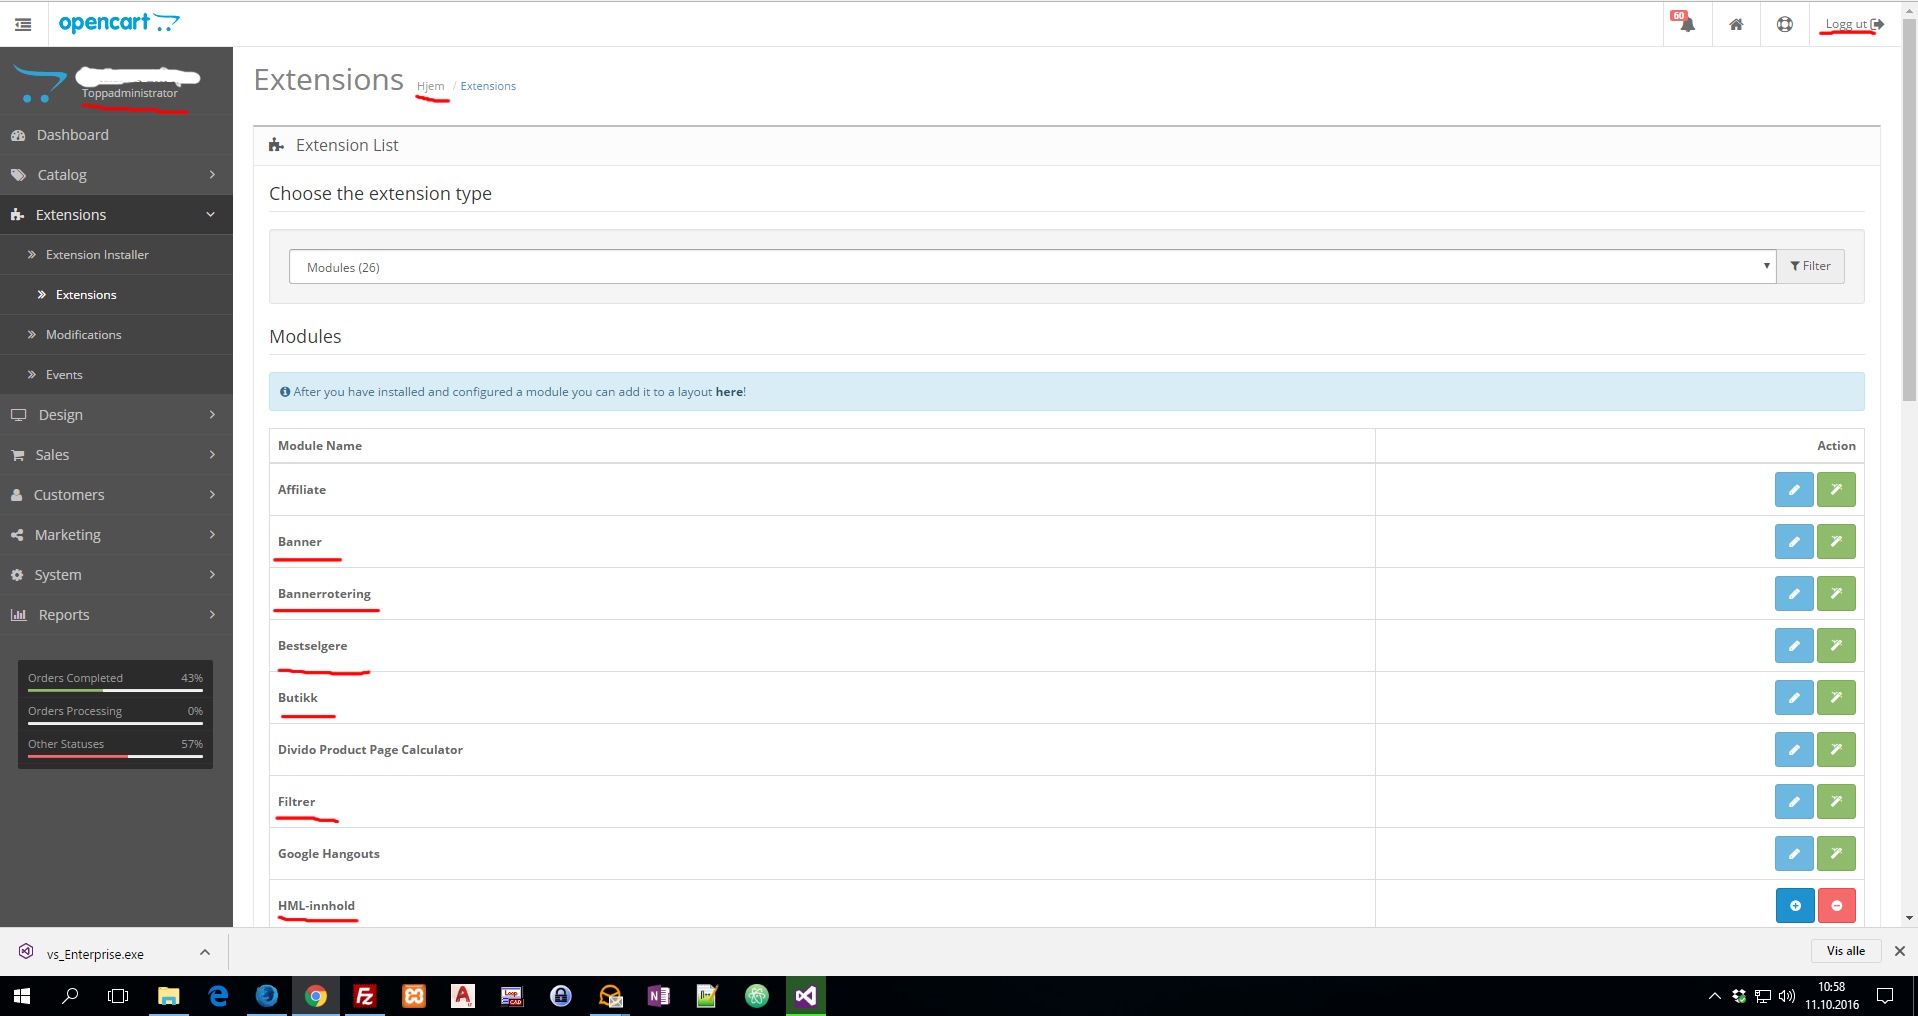This screenshot has width=1918, height=1016.
Task: Uninstall the Bestselgere module
Action: pos(1836,646)
